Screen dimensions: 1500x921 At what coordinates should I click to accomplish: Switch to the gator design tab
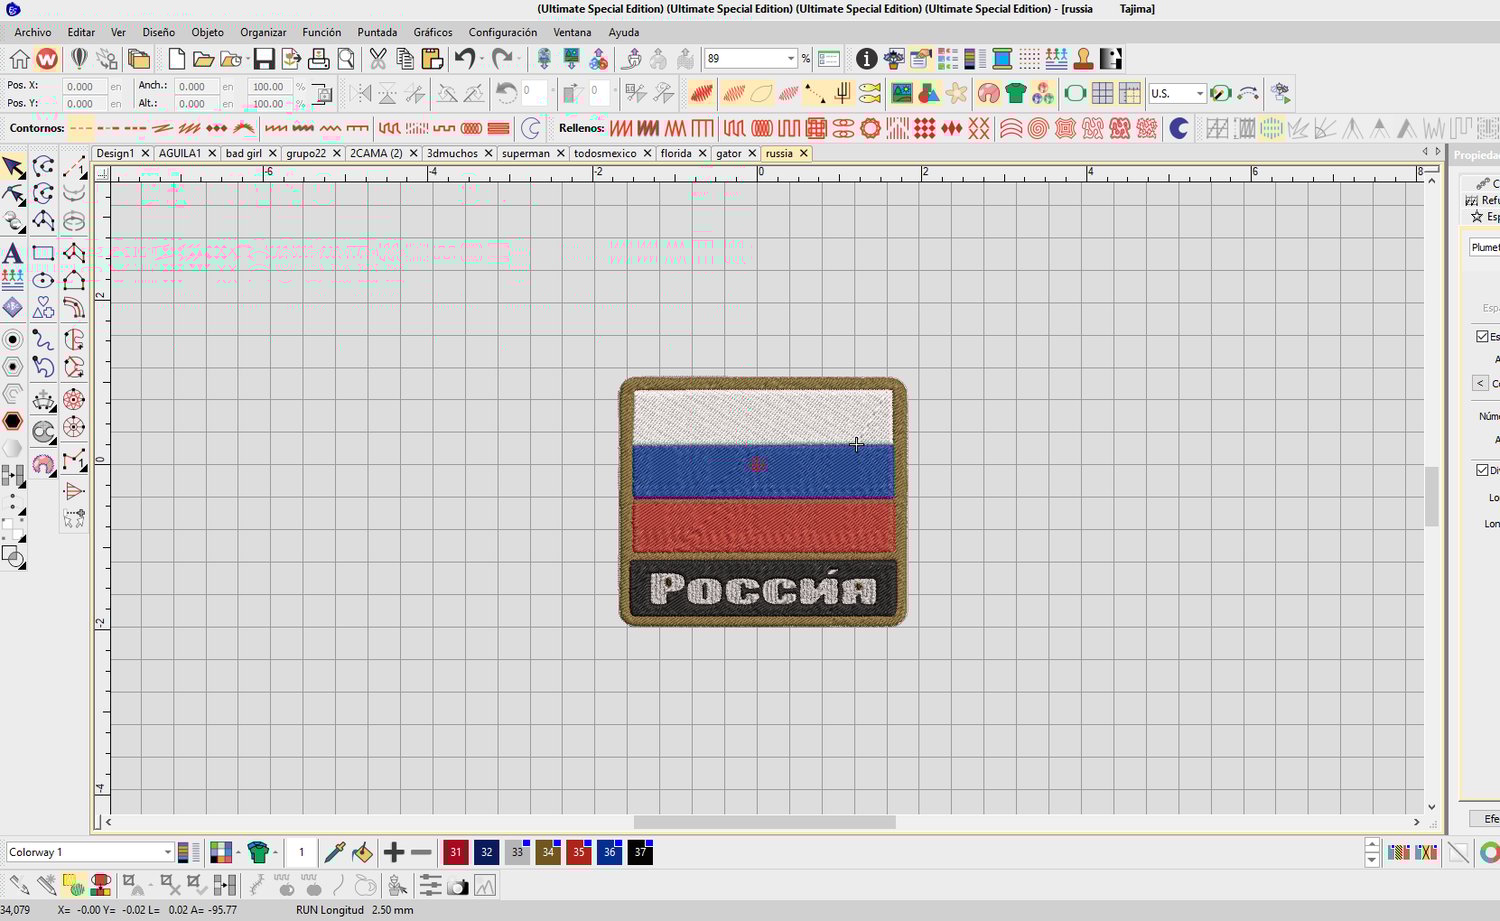729,153
